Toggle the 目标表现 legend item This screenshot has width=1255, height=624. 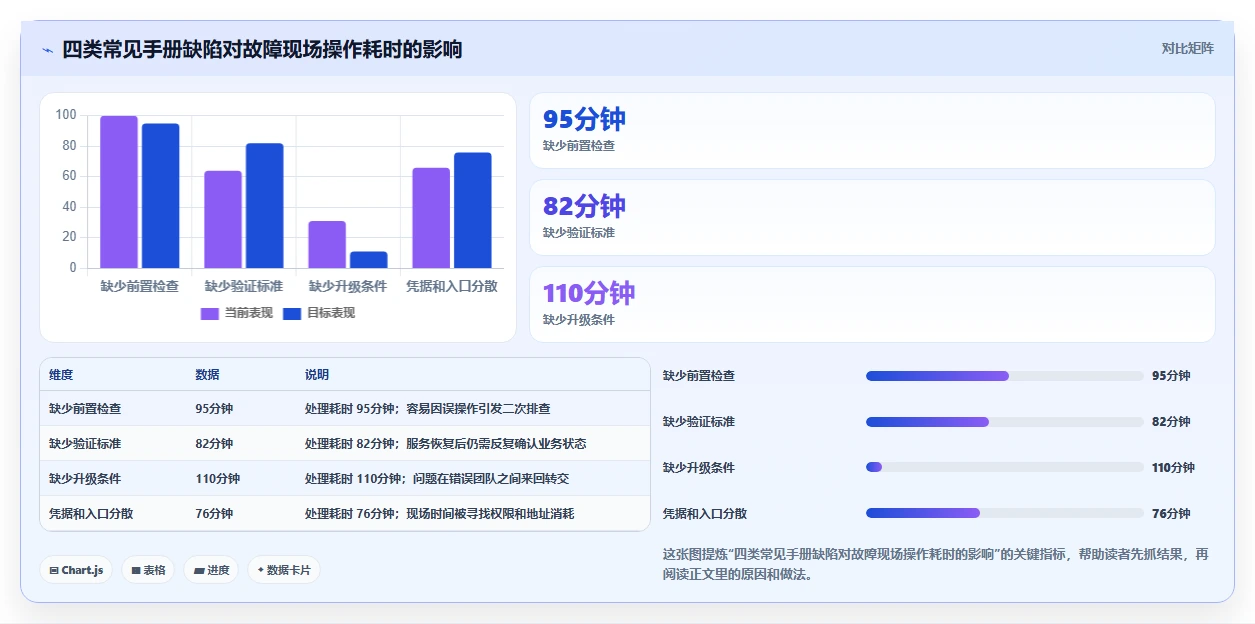(x=319, y=313)
